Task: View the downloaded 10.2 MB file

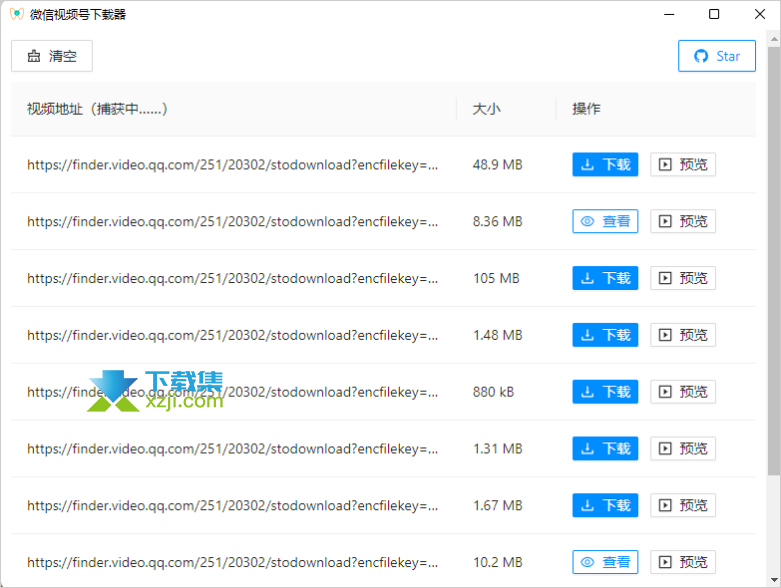Action: tap(605, 563)
